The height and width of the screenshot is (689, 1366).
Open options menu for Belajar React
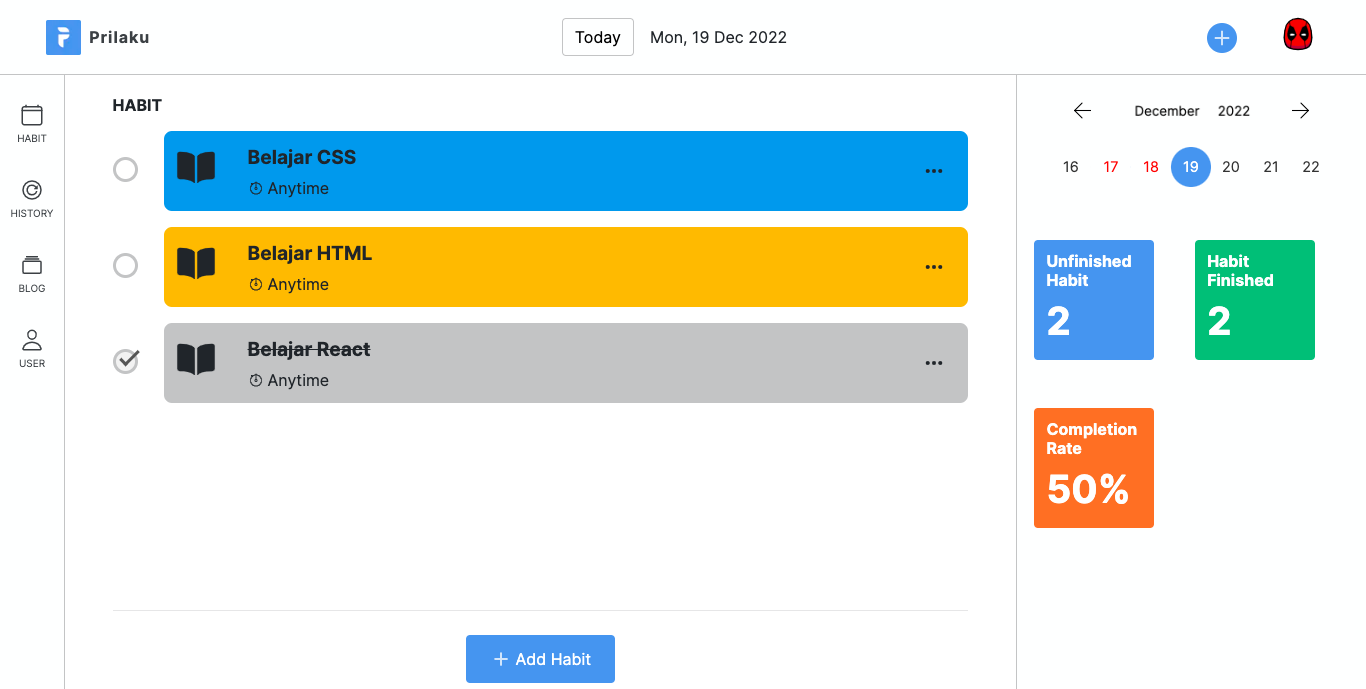click(934, 363)
